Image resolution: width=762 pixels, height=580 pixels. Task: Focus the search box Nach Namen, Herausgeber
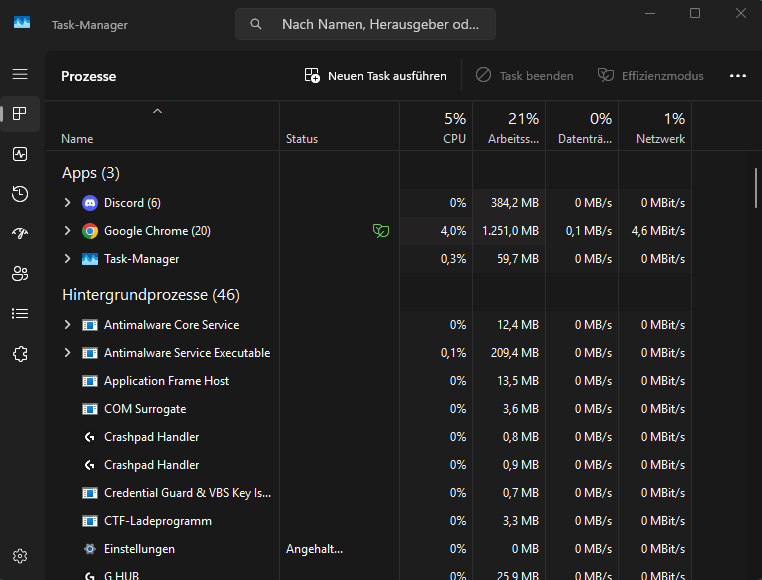pos(365,24)
